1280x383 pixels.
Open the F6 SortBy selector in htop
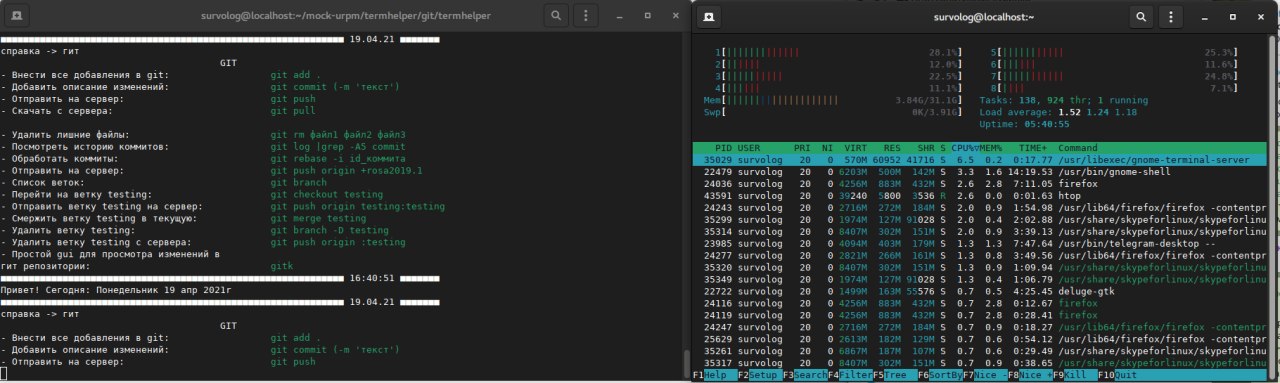pos(939,375)
